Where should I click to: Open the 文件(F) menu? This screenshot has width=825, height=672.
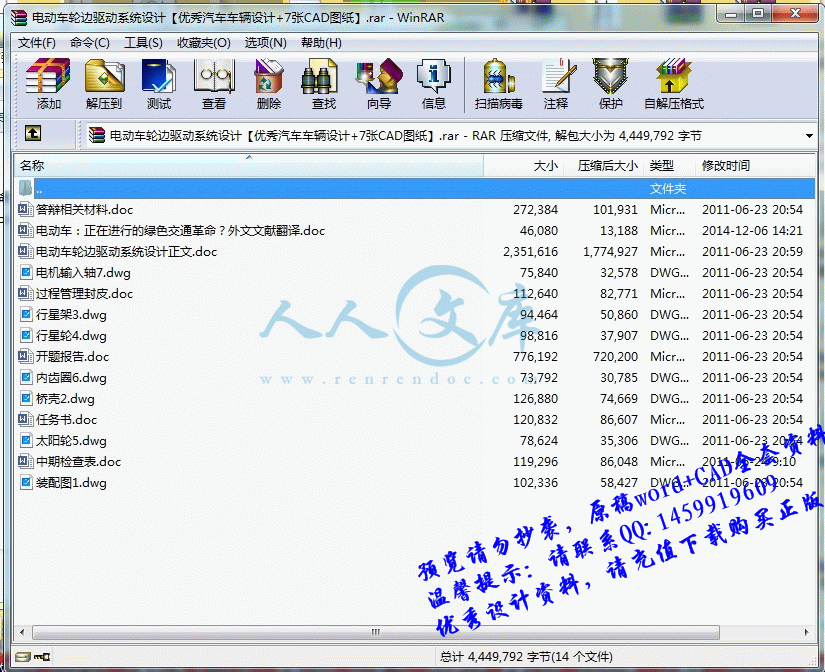point(37,43)
